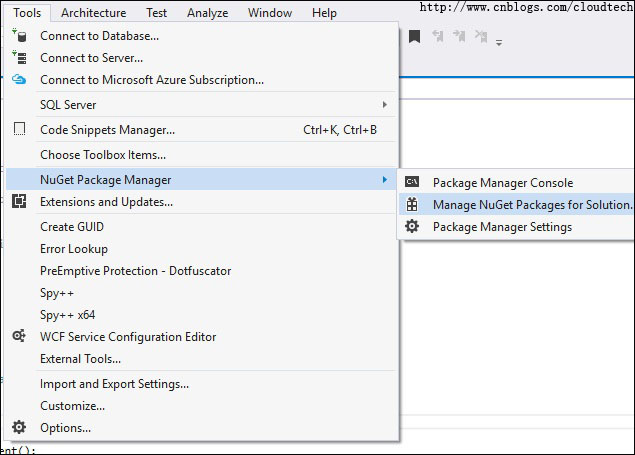The height and width of the screenshot is (455, 635).
Task: Click the Code Snippets Manager icon
Action: tap(19, 129)
